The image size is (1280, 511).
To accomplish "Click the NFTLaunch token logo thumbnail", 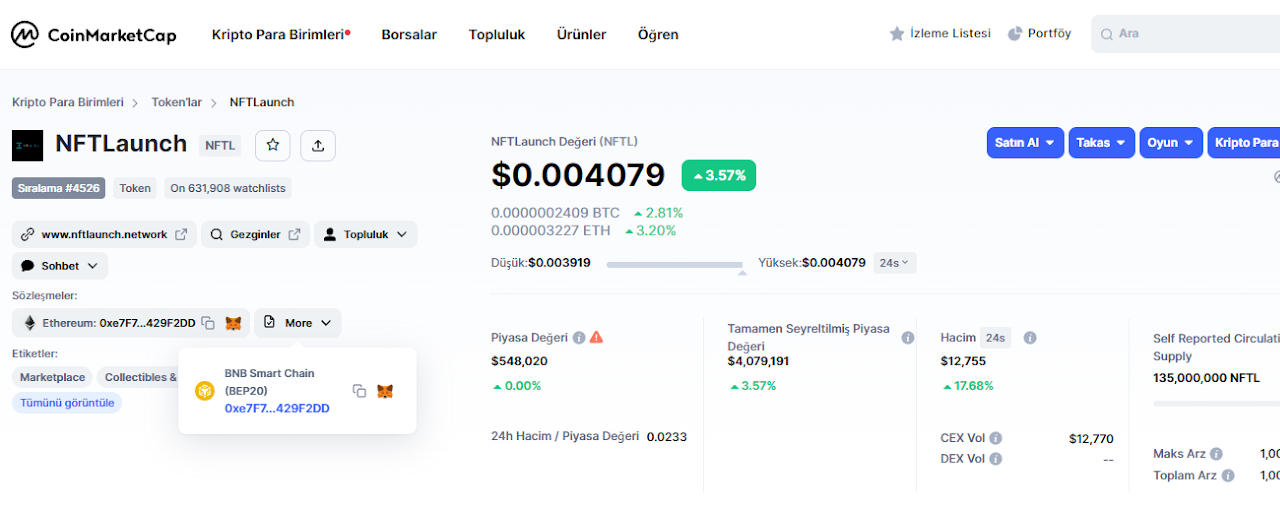I will point(27,145).
